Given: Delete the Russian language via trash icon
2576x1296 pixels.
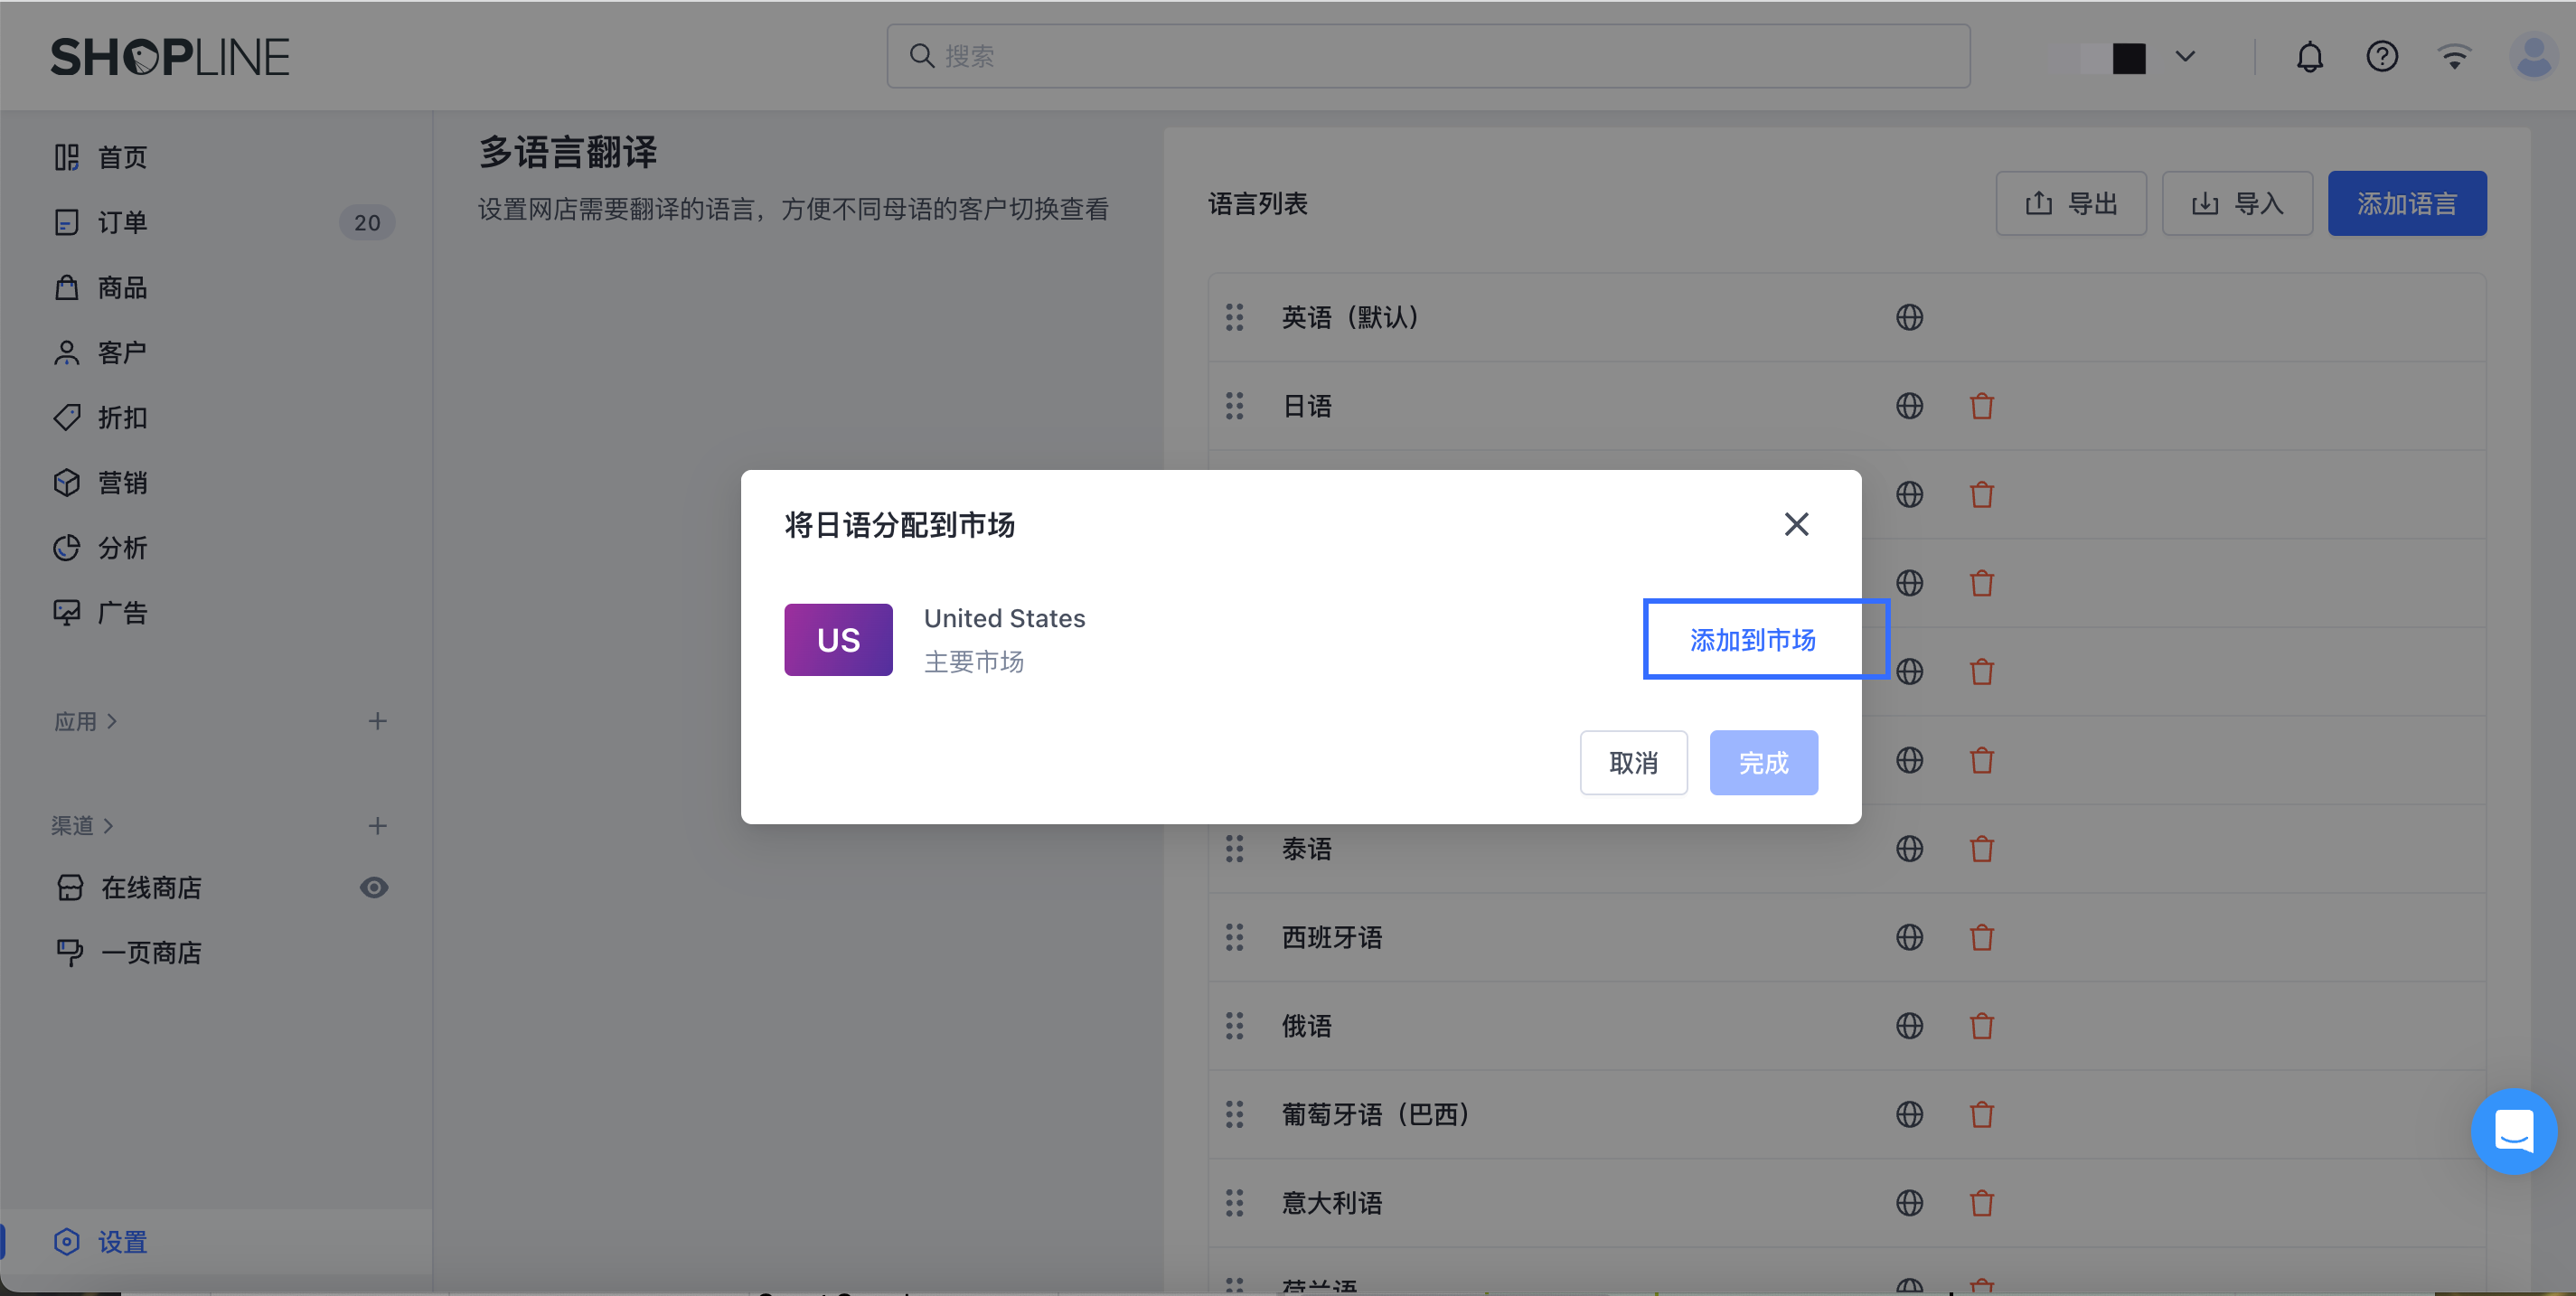Looking at the screenshot, I should coord(1981,1026).
